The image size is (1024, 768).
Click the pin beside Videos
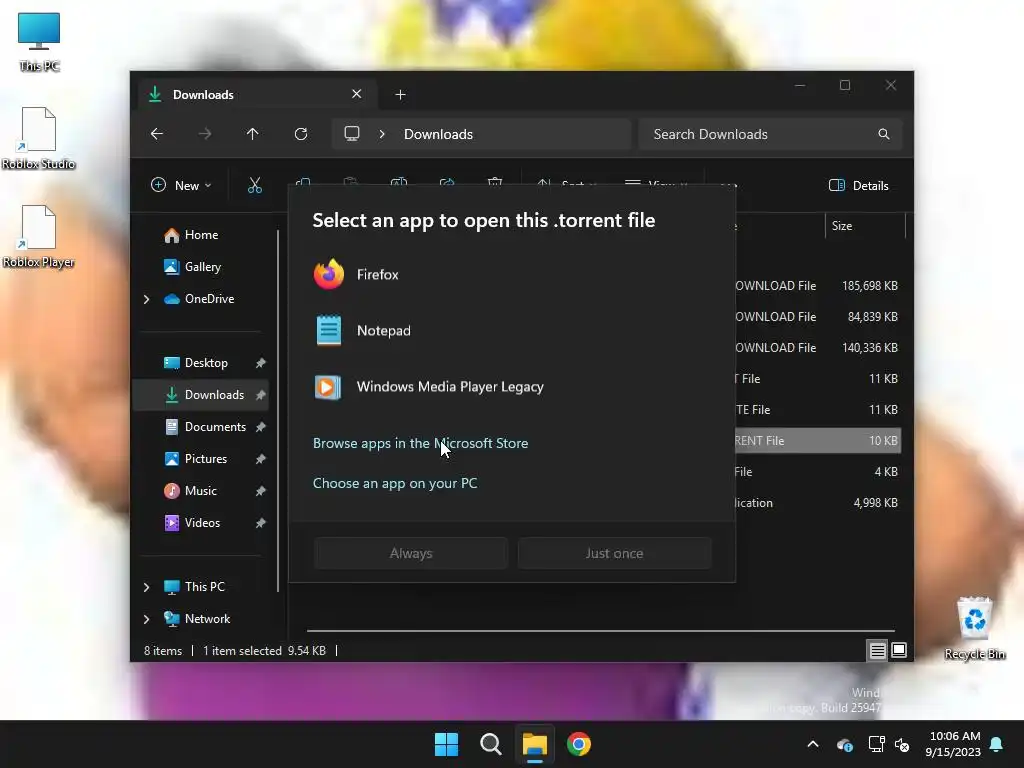[x=261, y=523]
